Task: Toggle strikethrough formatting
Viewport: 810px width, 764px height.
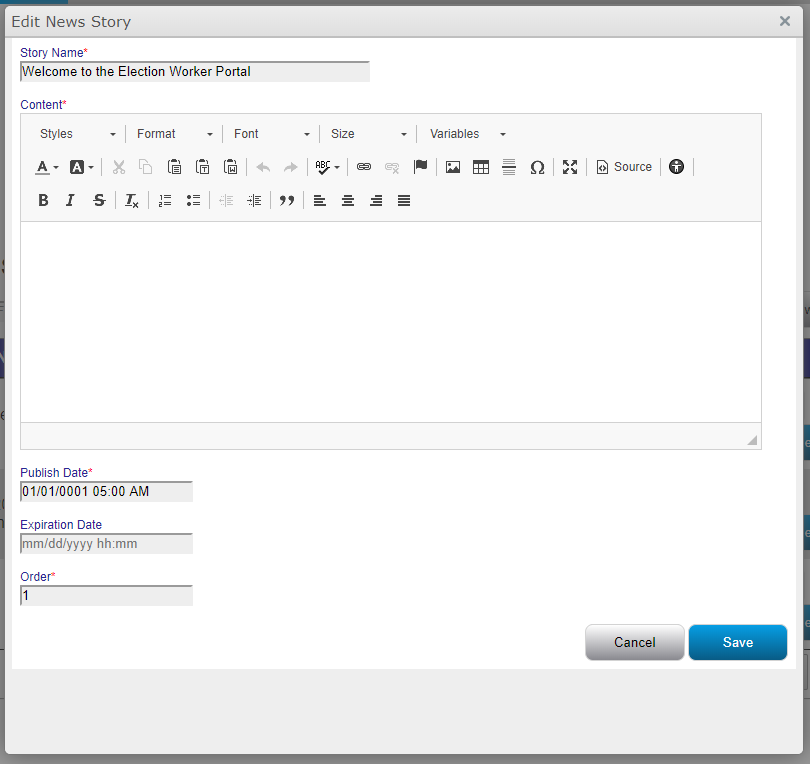Action: pos(98,200)
